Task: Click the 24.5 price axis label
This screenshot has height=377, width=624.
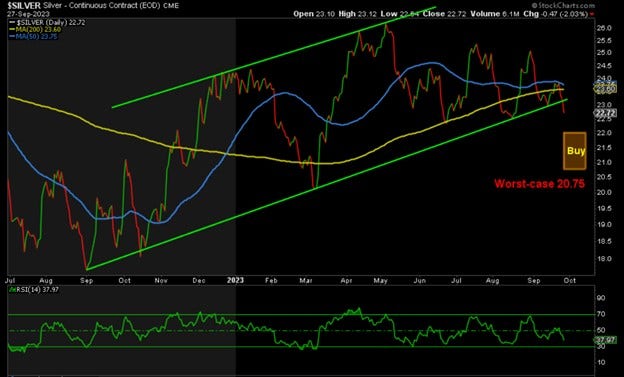Action: tap(604, 66)
